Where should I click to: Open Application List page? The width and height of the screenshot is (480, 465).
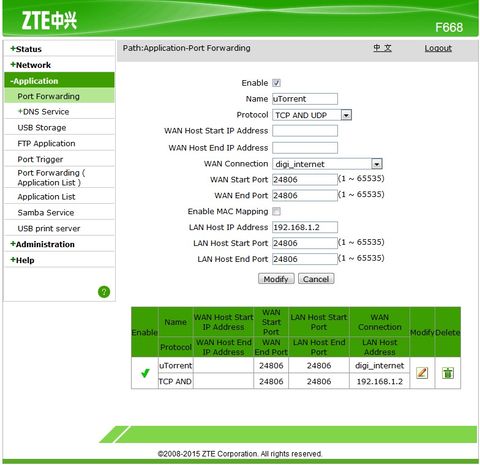(46, 197)
